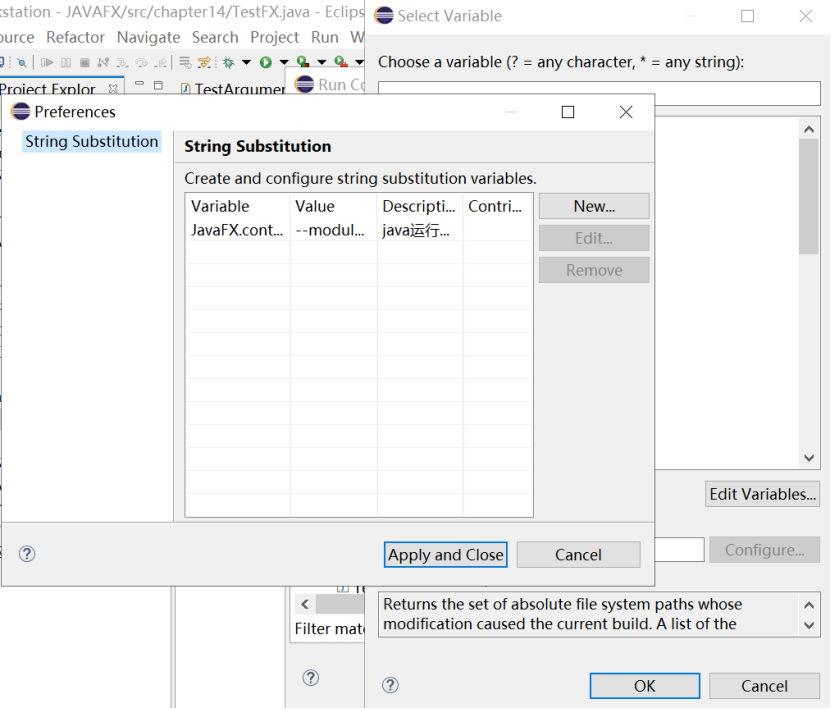Click the Resume debug icon in the toolbar
831x709 pixels.
tap(47, 62)
